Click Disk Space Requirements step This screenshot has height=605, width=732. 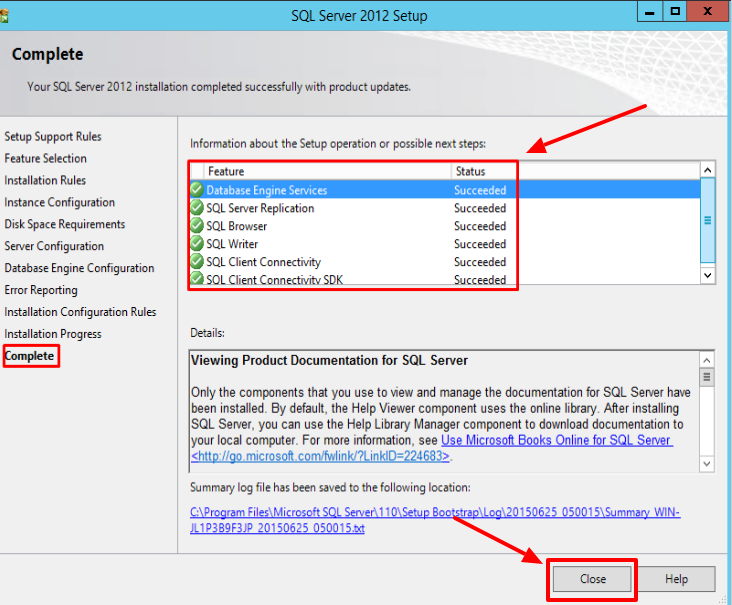pos(64,224)
